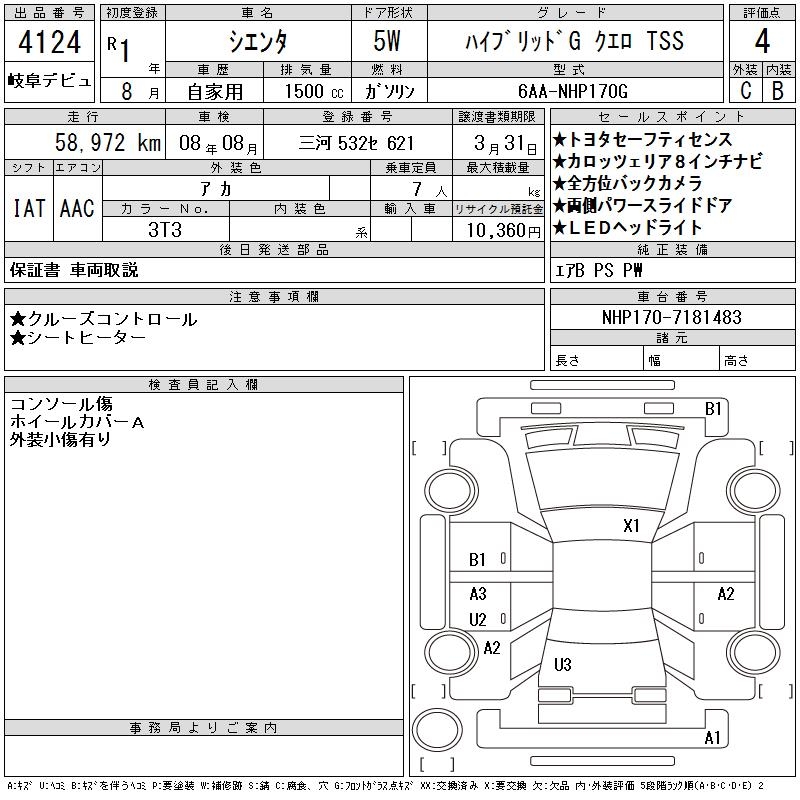Click the U2 dent mark on the diagram
This screenshot has height=800, width=800.
tap(478, 619)
